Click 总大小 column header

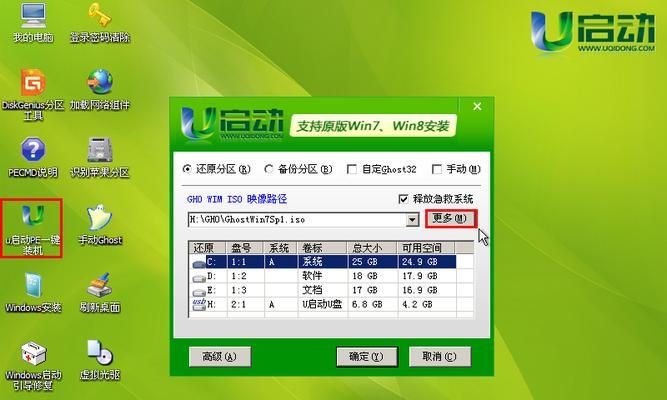tap(372, 248)
